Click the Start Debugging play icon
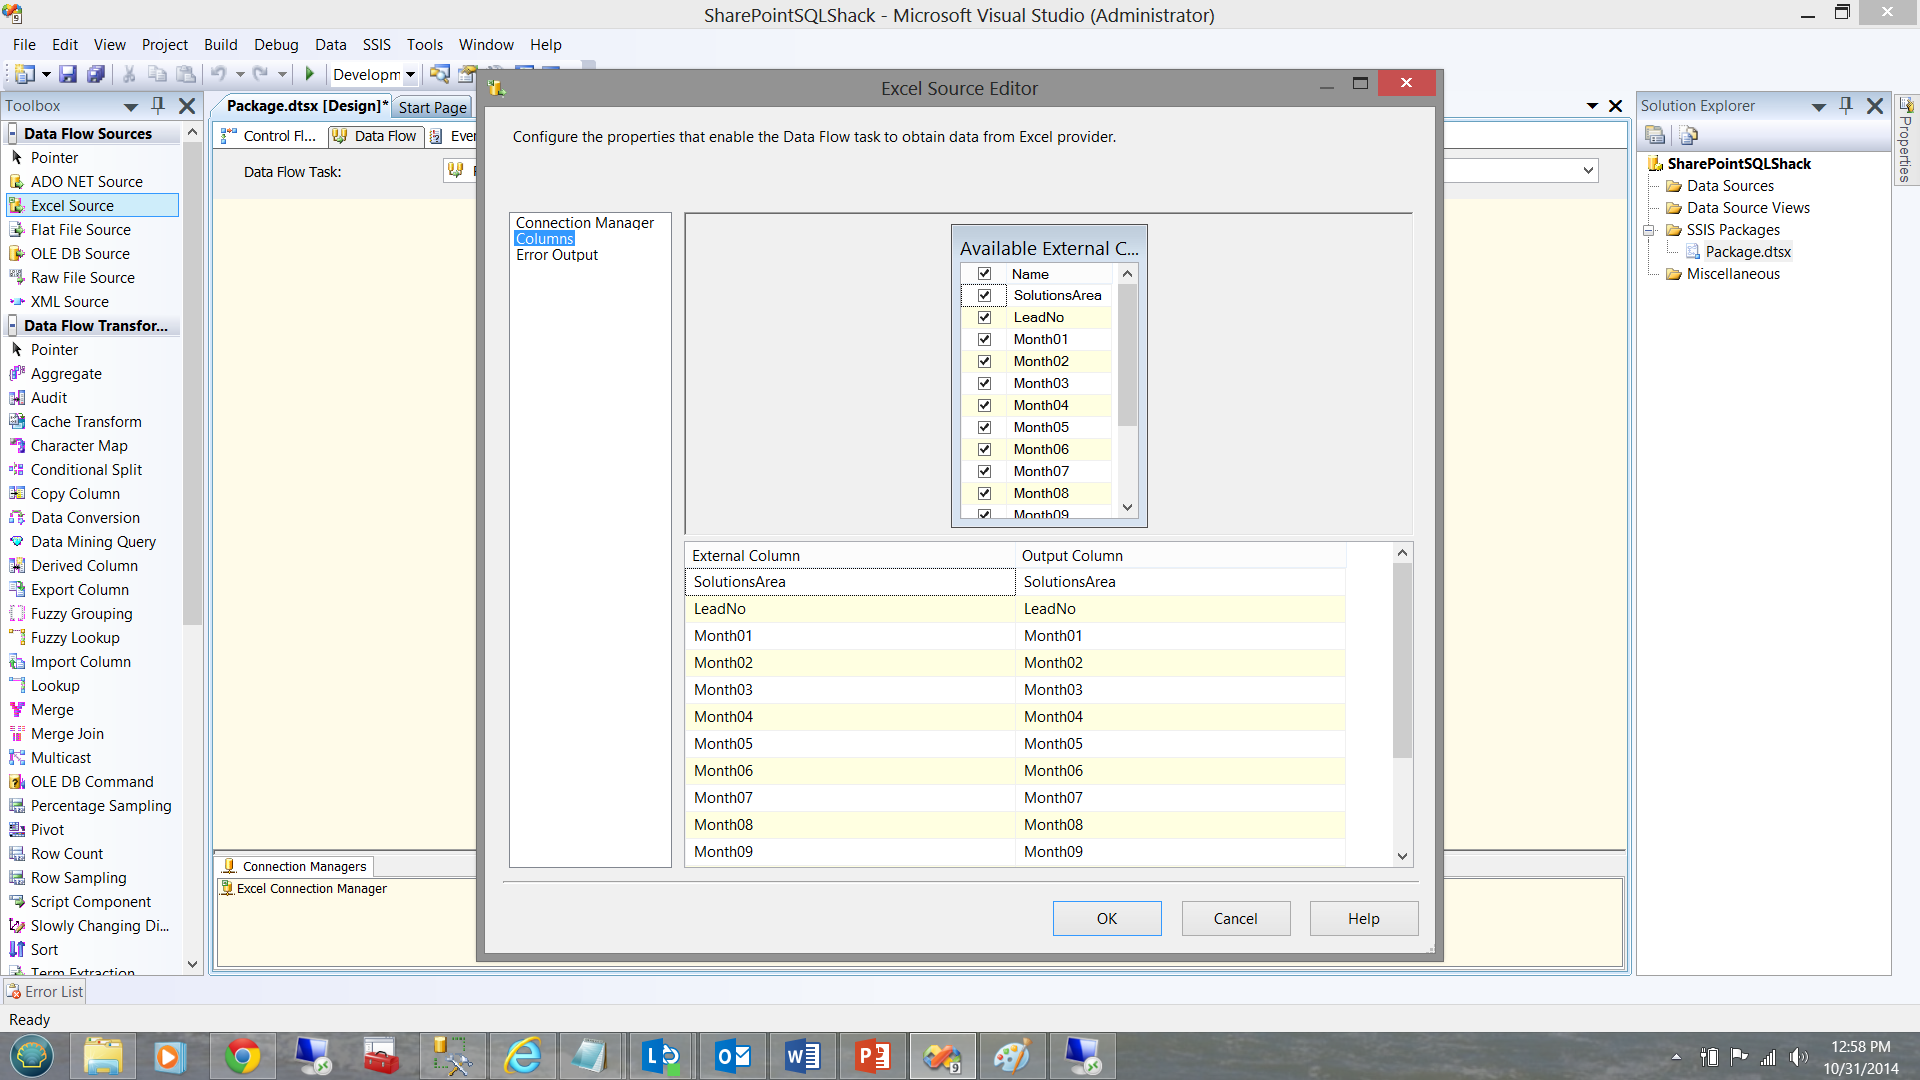 click(x=310, y=74)
